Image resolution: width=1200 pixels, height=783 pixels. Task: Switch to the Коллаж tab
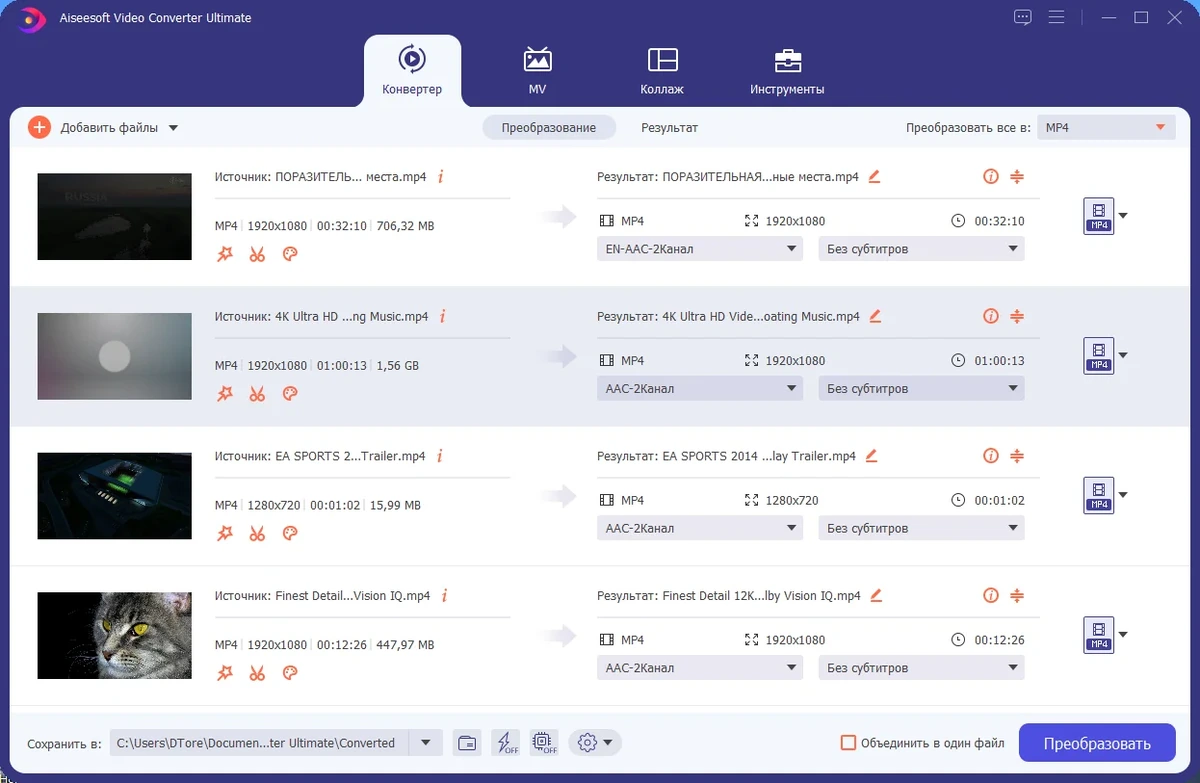tap(662, 71)
